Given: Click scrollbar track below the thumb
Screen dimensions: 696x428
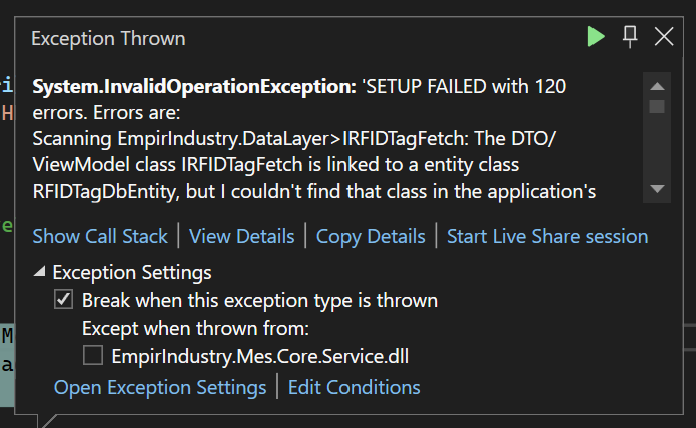Looking at the screenshot, I should [x=657, y=147].
